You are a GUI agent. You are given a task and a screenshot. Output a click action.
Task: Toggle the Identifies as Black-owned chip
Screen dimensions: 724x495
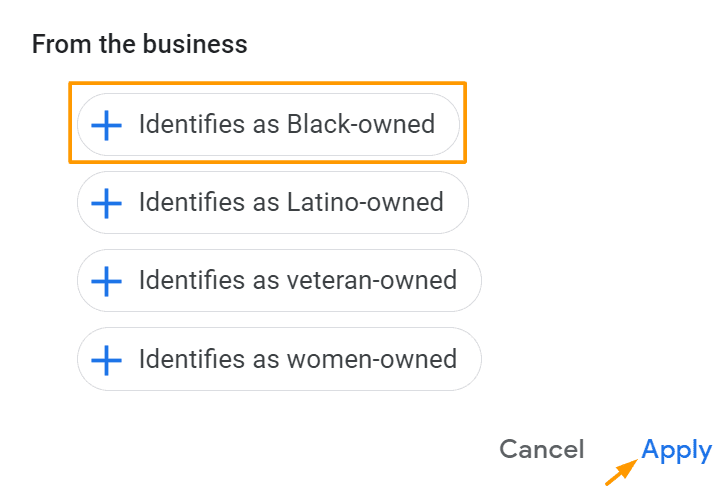(x=267, y=125)
